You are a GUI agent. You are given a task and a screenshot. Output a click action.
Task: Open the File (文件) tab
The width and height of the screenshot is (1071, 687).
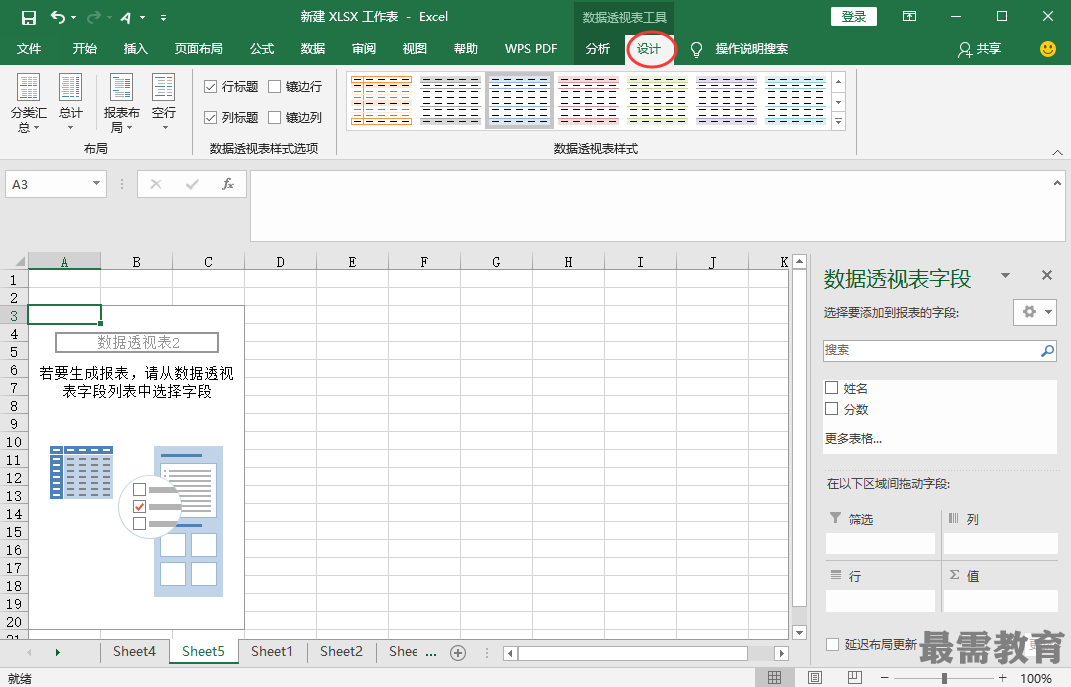[x=29, y=49]
